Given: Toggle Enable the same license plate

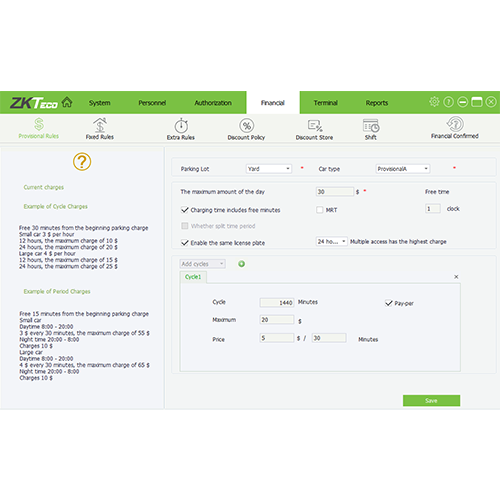Looking at the screenshot, I should click(x=185, y=243).
